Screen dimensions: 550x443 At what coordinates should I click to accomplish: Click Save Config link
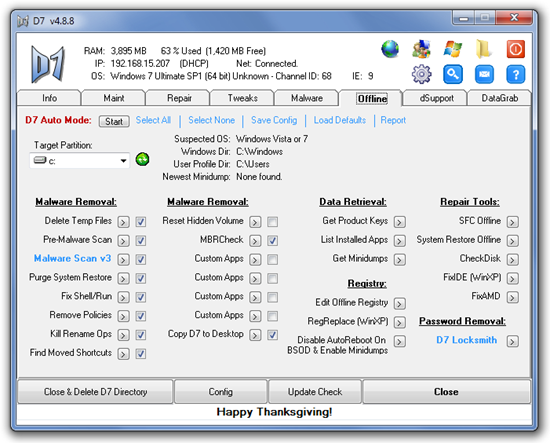pos(274,120)
